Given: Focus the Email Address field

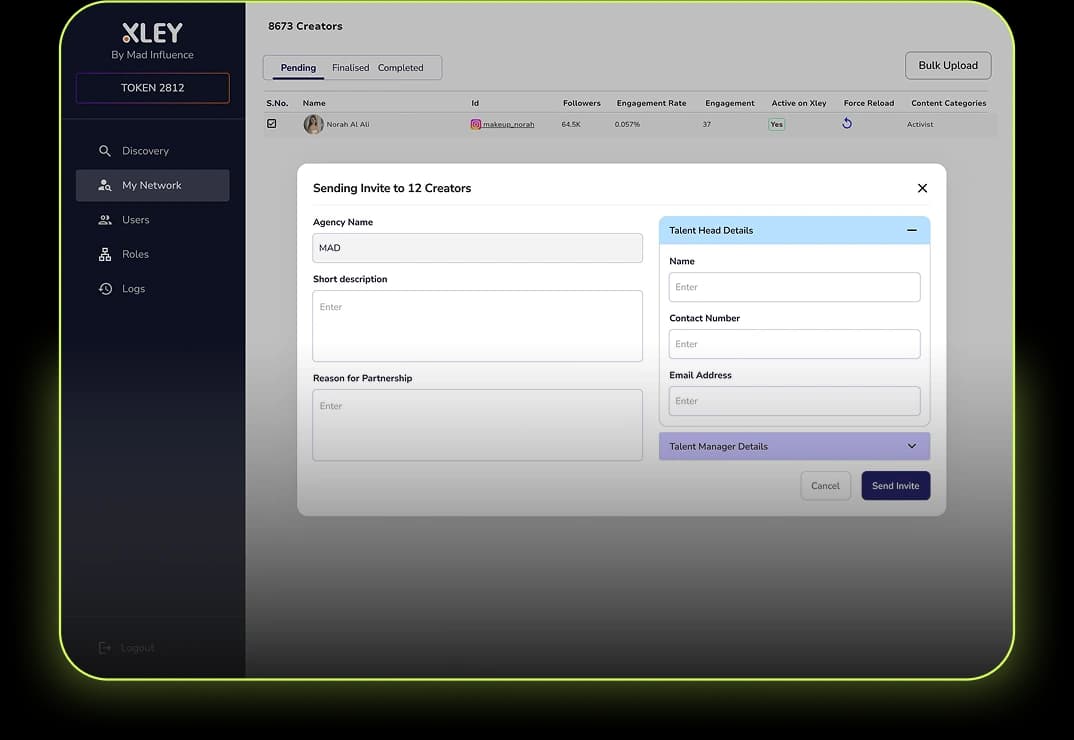Looking at the screenshot, I should pos(795,401).
